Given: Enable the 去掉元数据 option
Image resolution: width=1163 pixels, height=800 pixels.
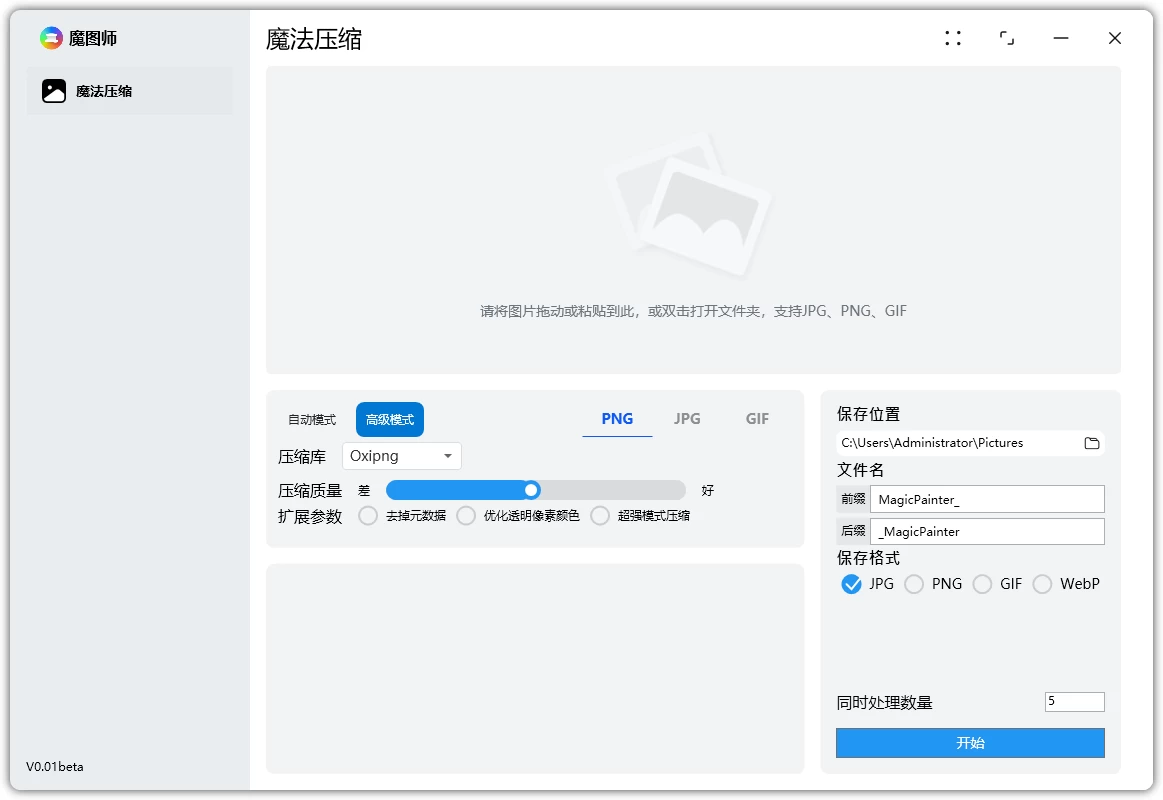Looking at the screenshot, I should (x=369, y=515).
